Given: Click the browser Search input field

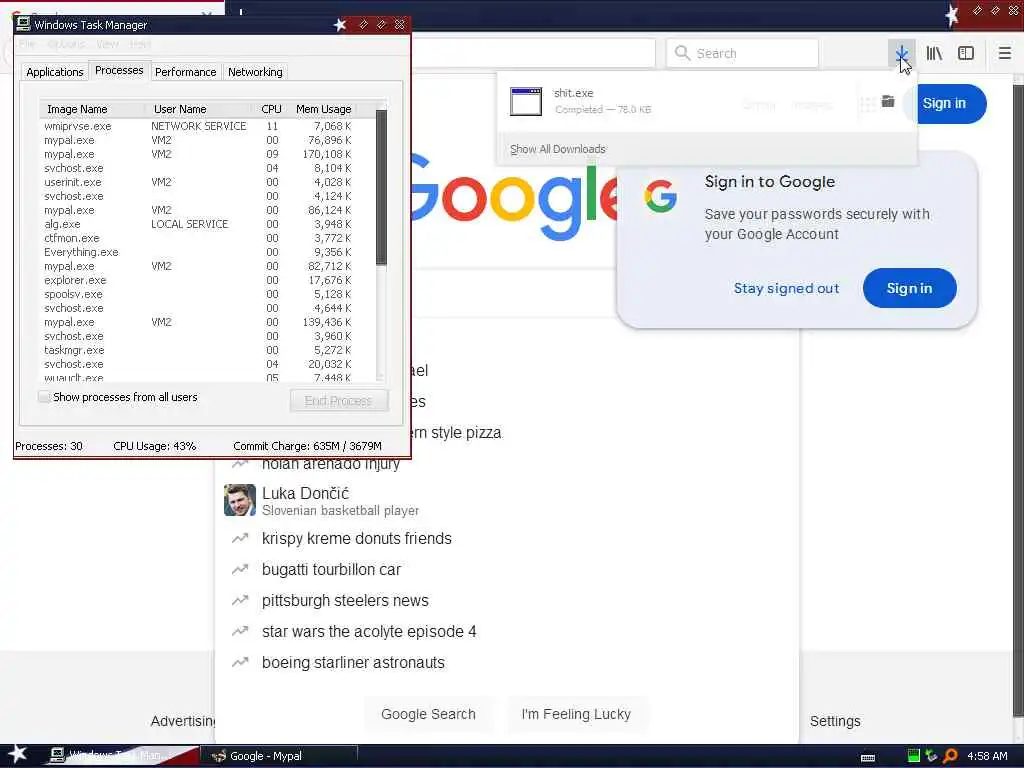Looking at the screenshot, I should tap(742, 53).
